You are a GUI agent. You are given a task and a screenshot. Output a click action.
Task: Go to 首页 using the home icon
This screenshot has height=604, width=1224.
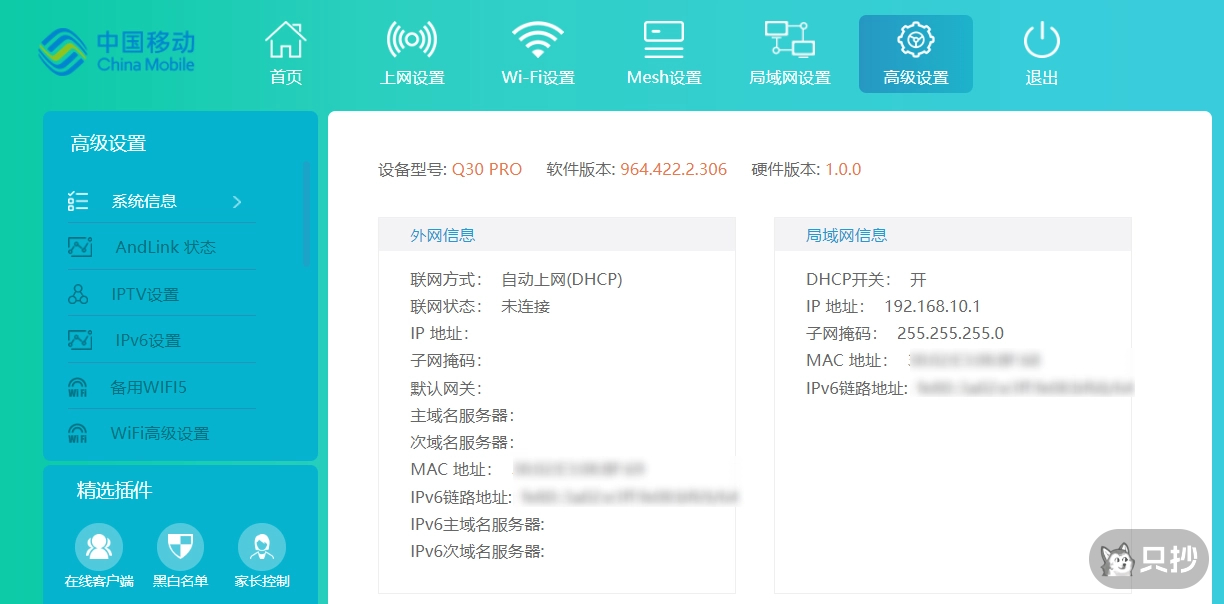tap(285, 38)
